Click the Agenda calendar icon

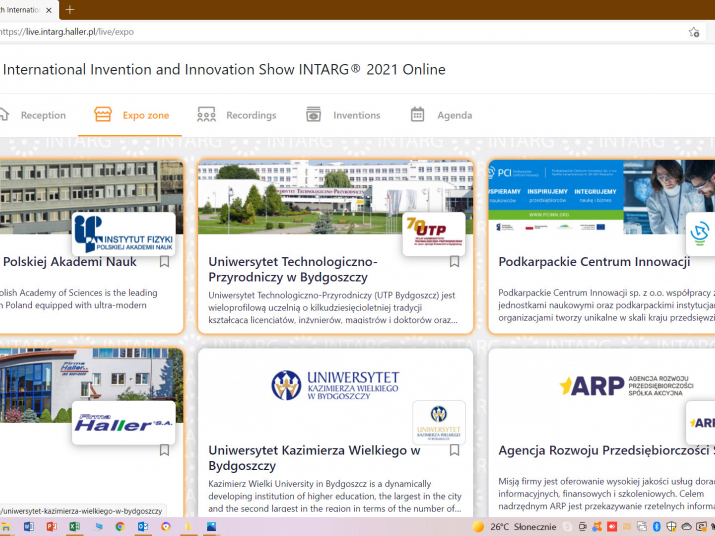(x=418, y=115)
